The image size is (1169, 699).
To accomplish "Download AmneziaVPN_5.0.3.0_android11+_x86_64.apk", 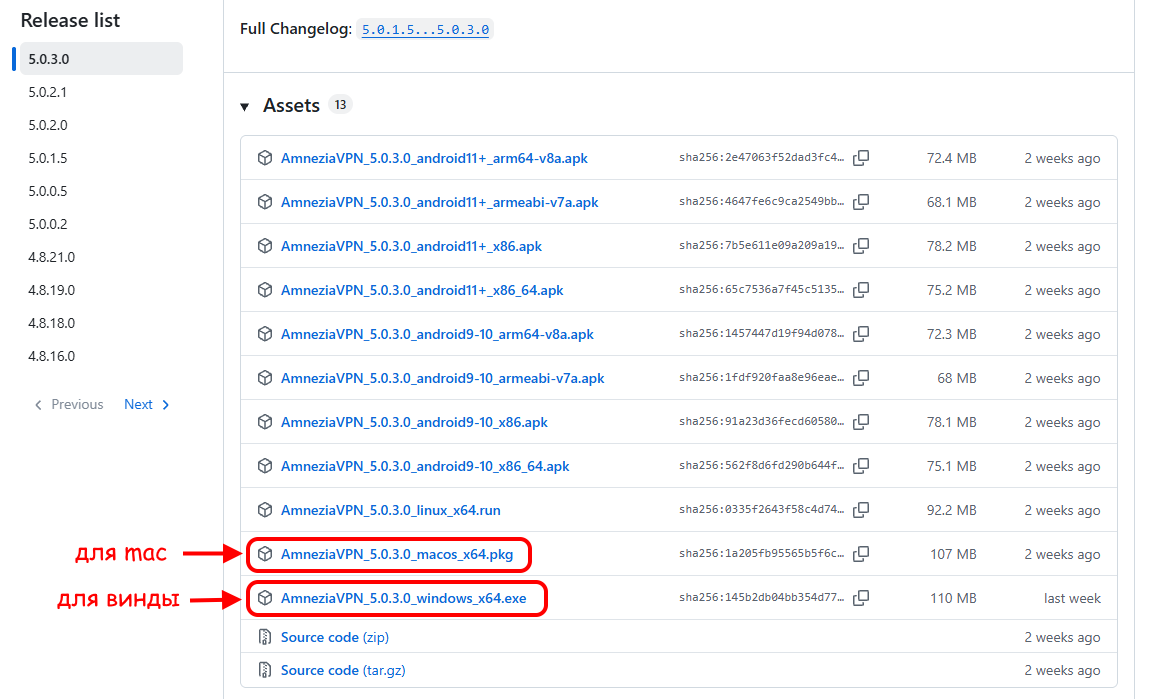I will click(x=422, y=290).
